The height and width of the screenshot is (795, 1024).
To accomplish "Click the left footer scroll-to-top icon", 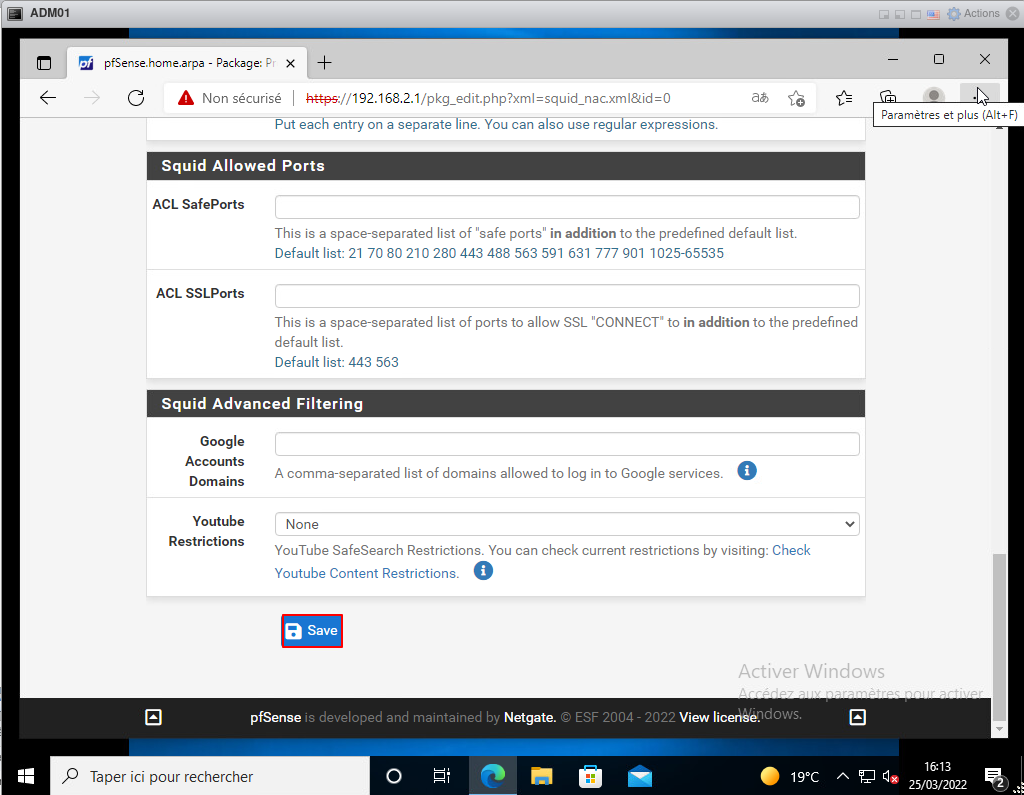I will (153, 717).
